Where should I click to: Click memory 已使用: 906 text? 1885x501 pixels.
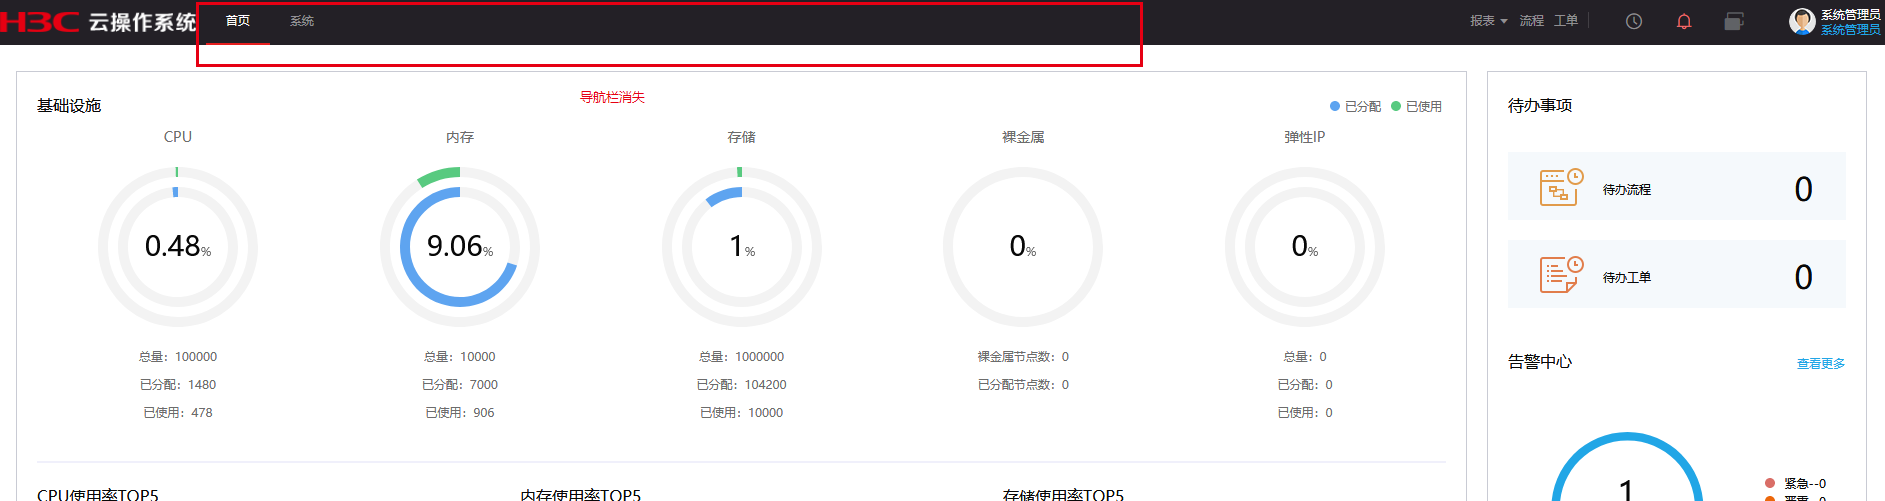click(460, 413)
